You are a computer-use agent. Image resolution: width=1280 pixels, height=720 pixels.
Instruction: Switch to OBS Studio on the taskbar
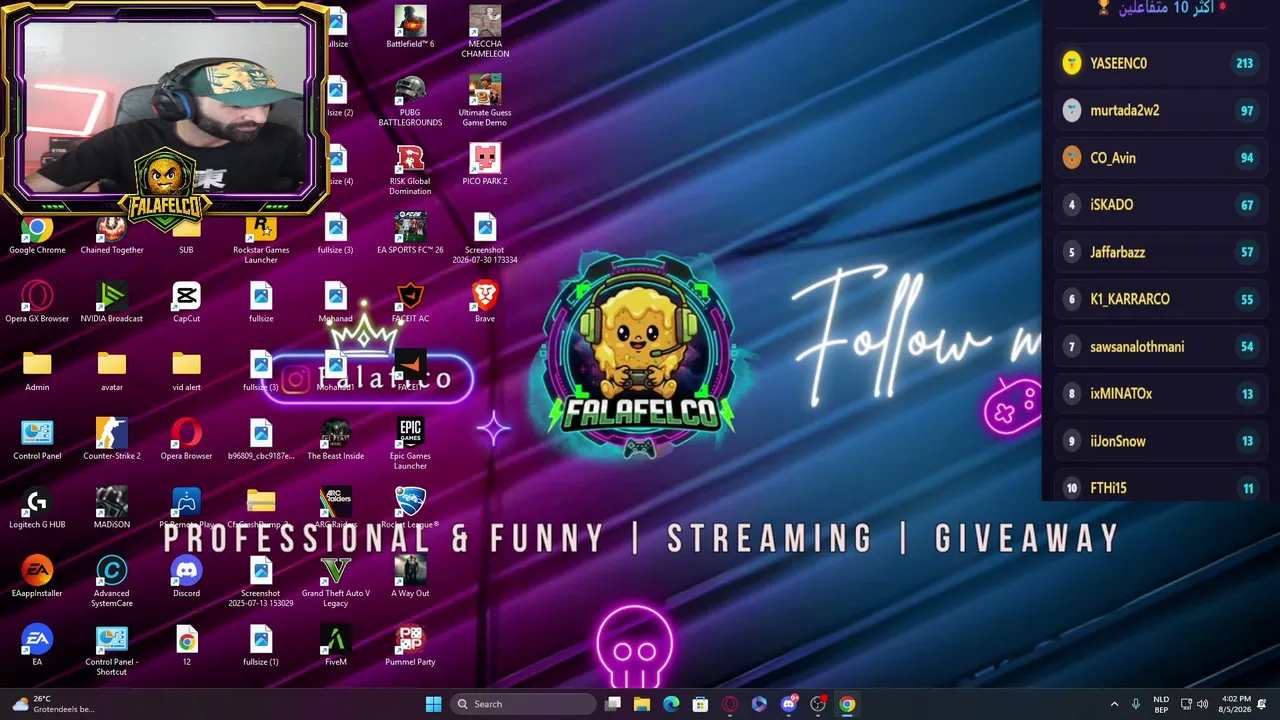[818, 704]
